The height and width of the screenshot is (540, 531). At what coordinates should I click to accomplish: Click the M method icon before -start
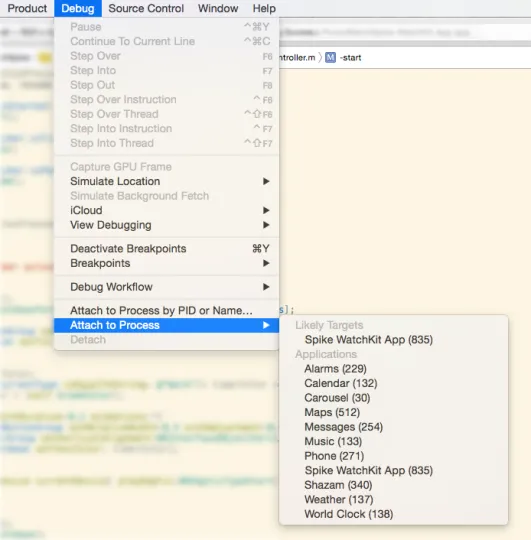[x=330, y=58]
